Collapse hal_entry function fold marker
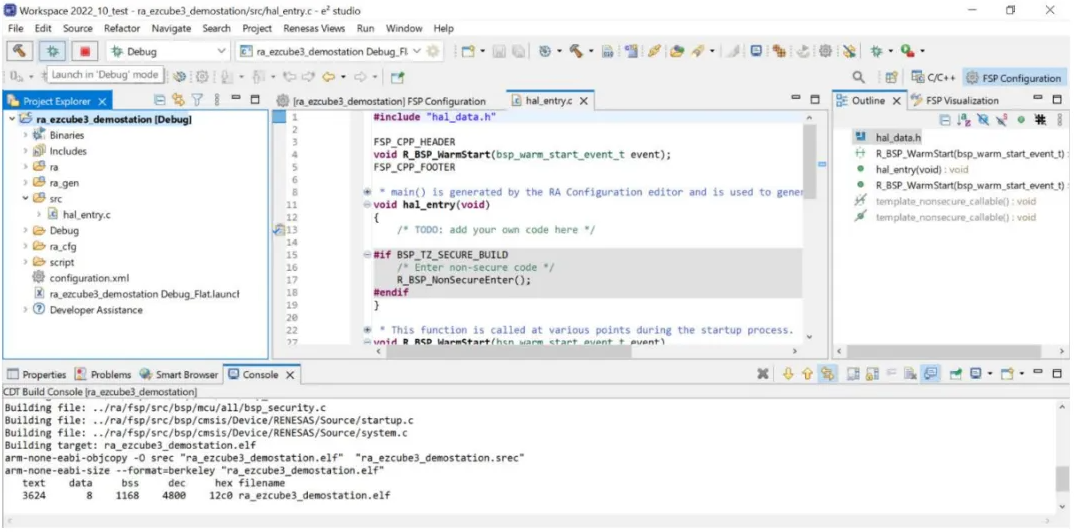The height and width of the screenshot is (532, 1074). (x=368, y=205)
